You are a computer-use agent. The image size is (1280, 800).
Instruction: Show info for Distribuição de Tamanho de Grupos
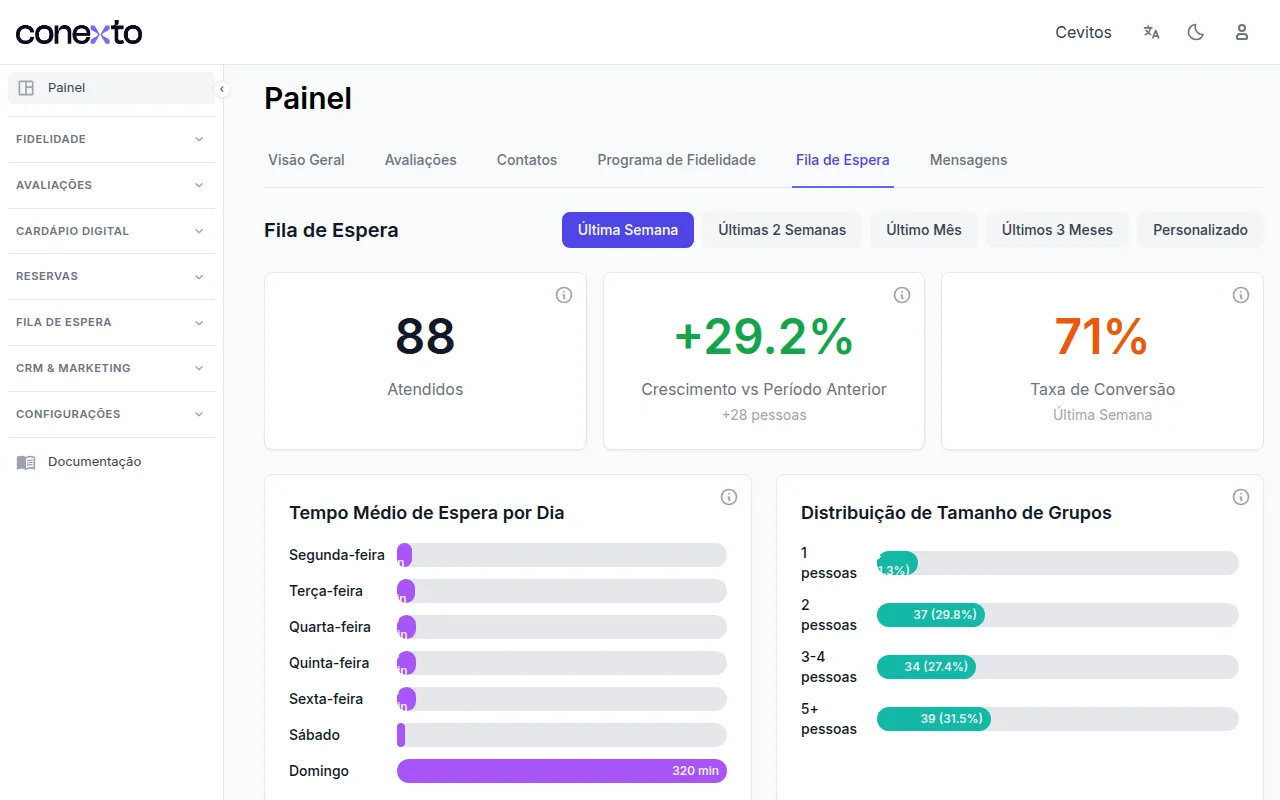click(1241, 497)
